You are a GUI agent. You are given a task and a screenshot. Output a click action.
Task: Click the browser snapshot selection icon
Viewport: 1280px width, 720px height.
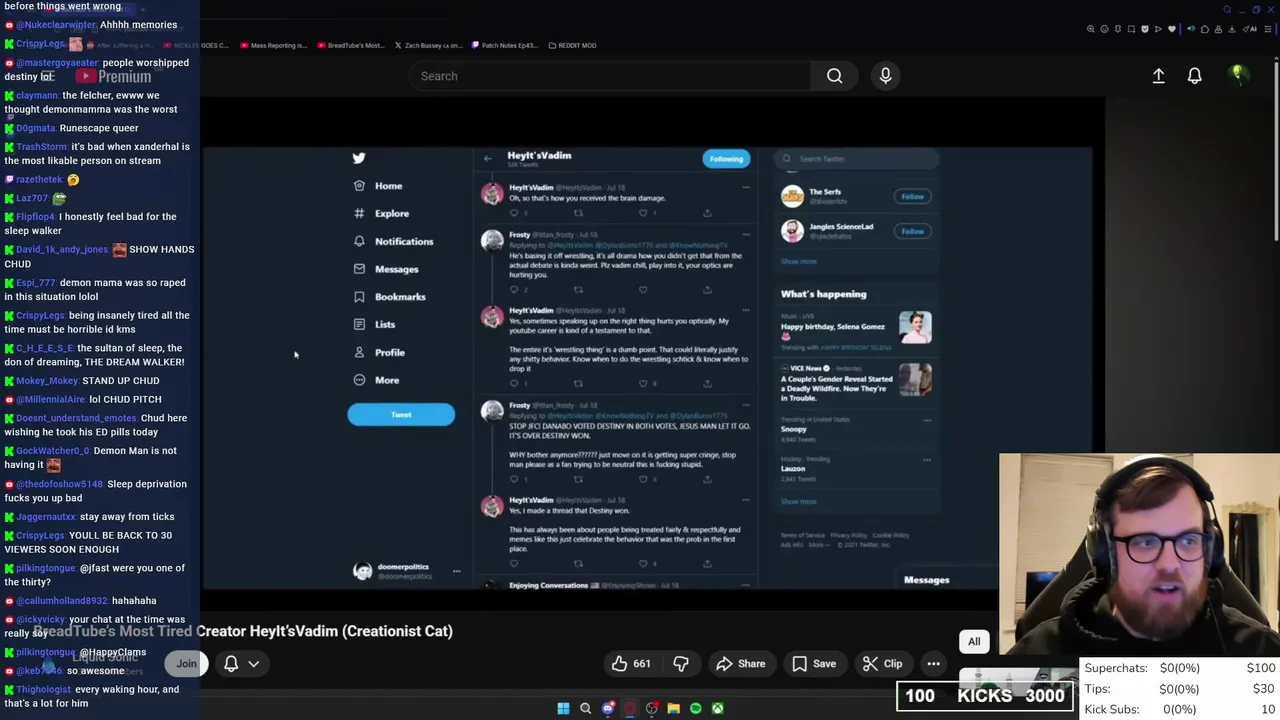[1131, 29]
